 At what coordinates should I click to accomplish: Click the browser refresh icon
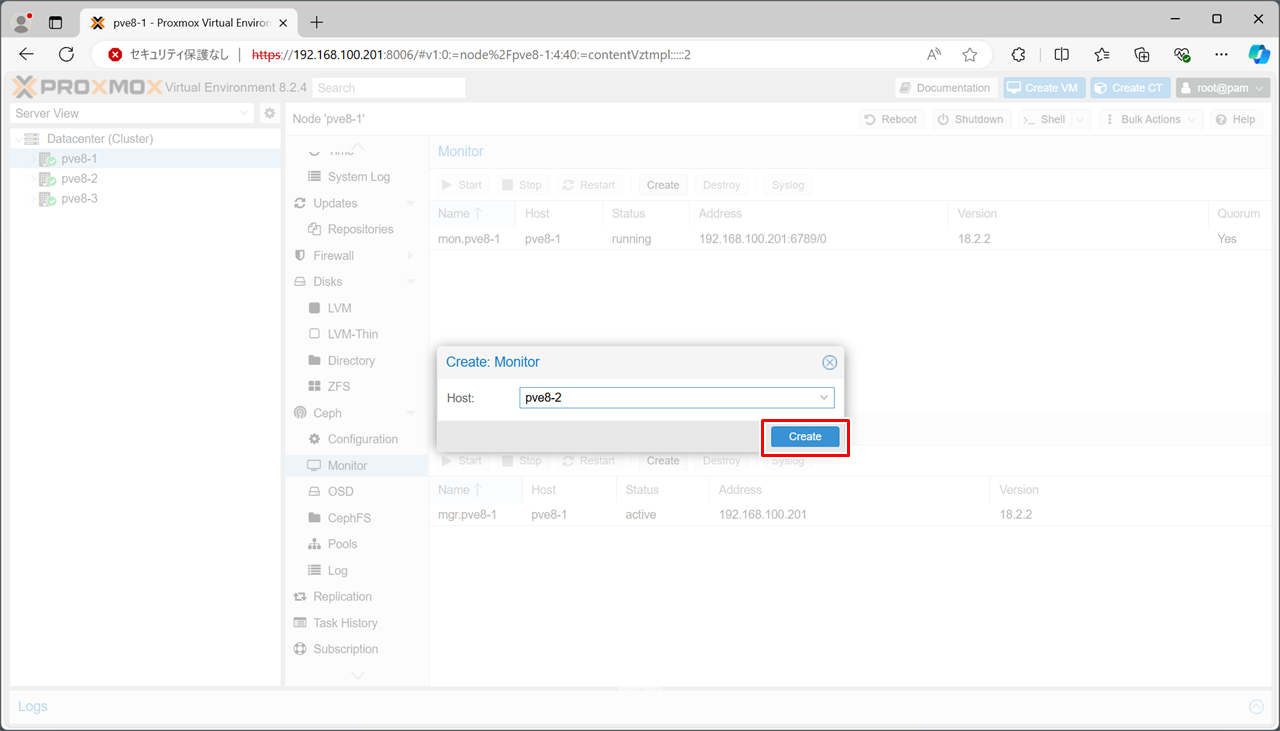67,55
